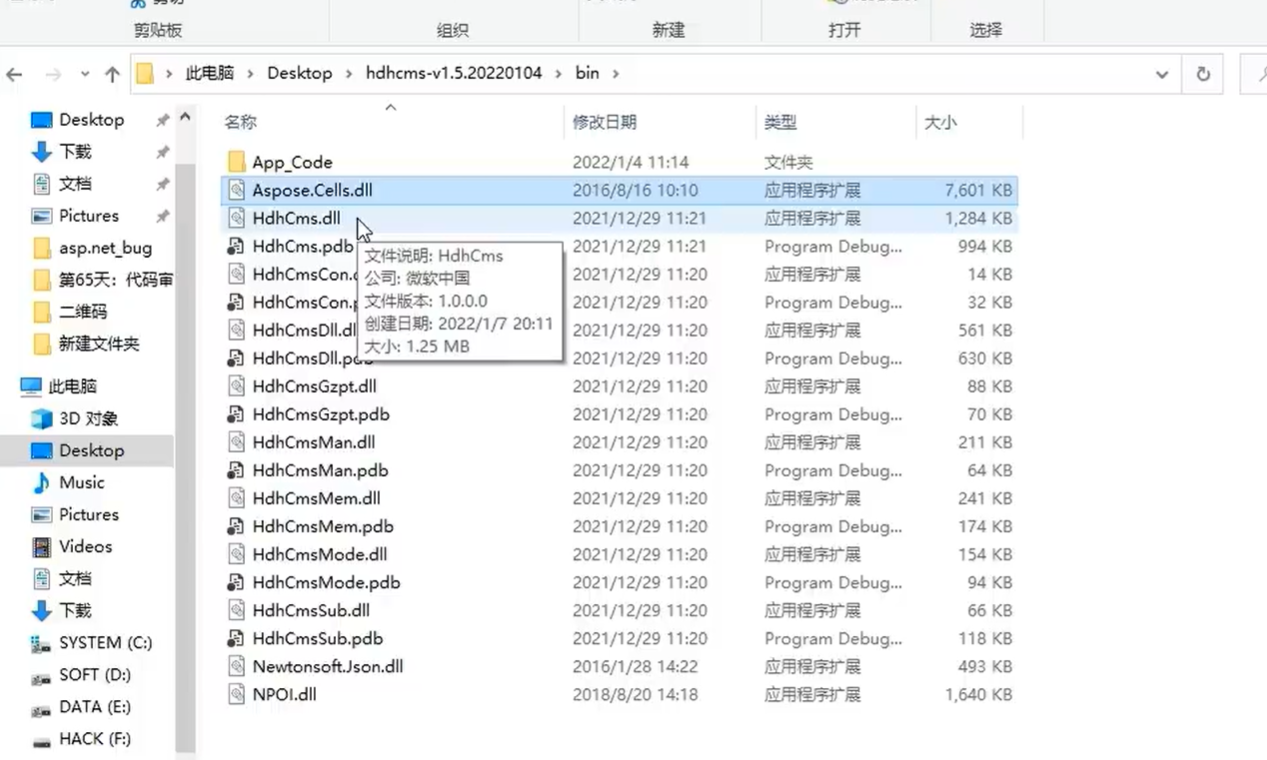1267x760 pixels.
Task: Open 3D 对象 in the navigation pane
Action: [x=88, y=418]
